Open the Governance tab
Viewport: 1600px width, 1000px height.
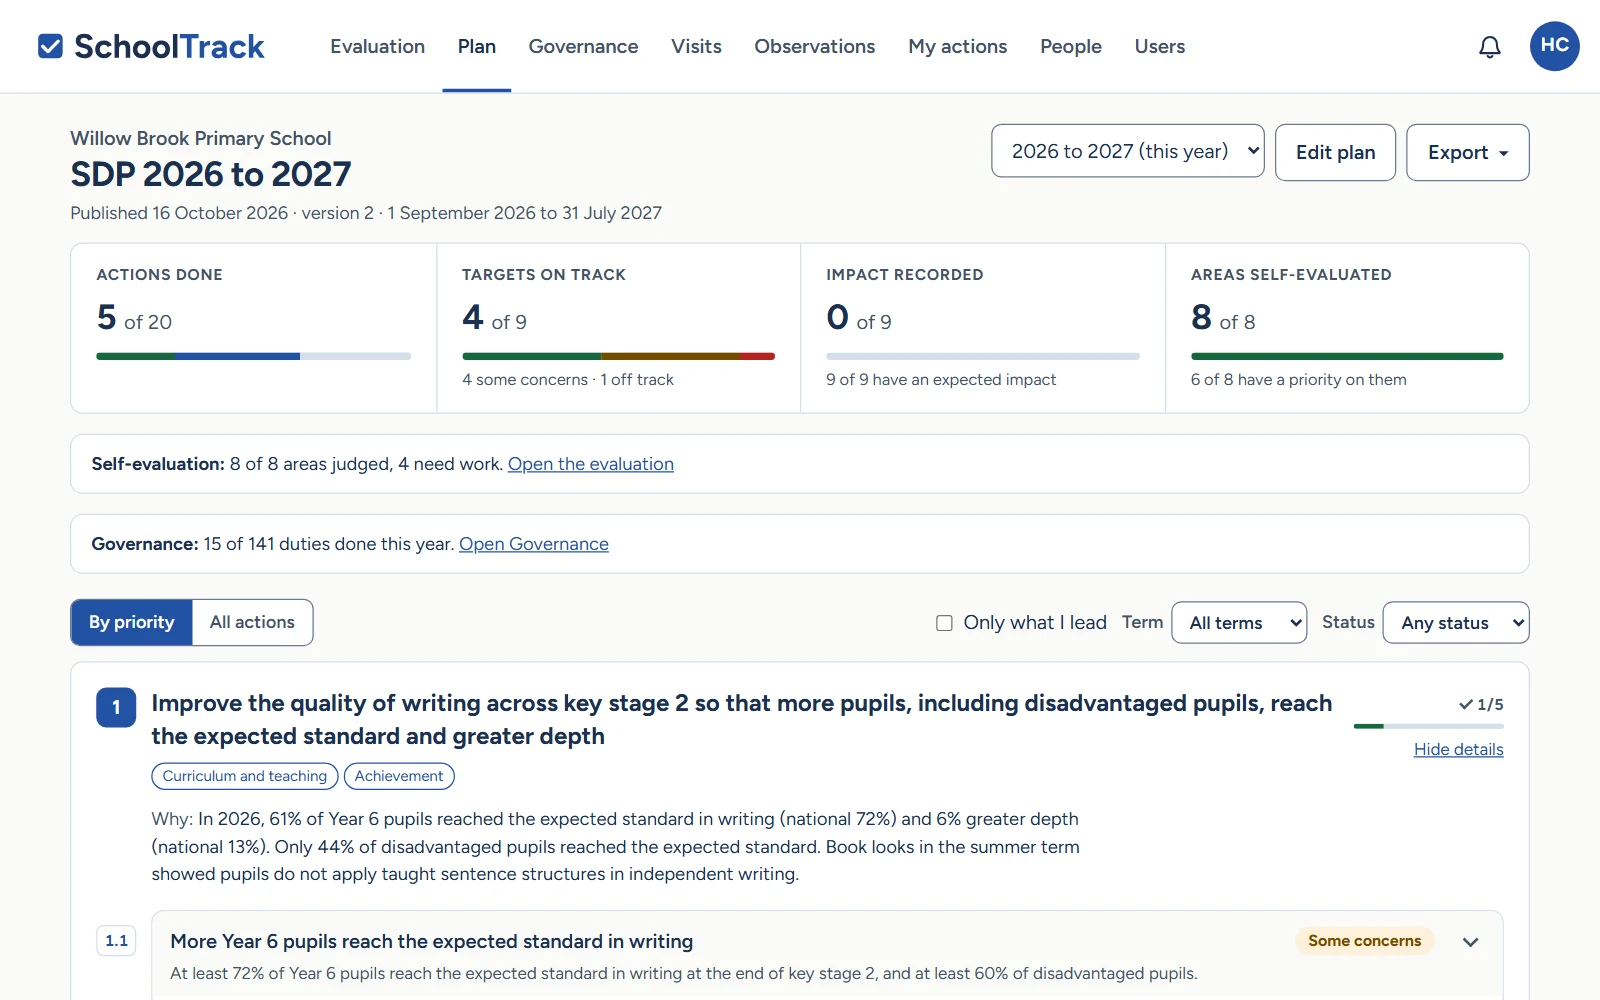tap(583, 46)
